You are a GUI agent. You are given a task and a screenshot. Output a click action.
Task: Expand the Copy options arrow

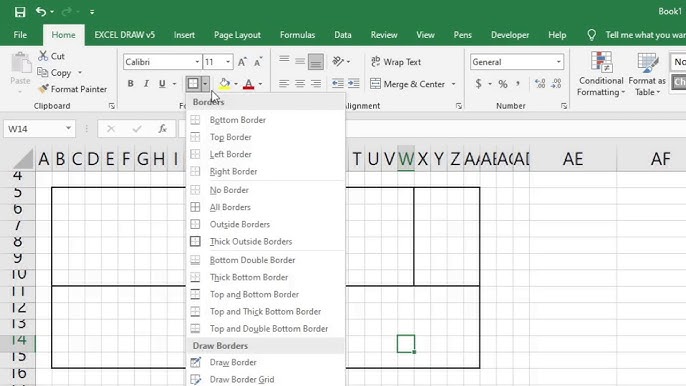[x=80, y=73]
